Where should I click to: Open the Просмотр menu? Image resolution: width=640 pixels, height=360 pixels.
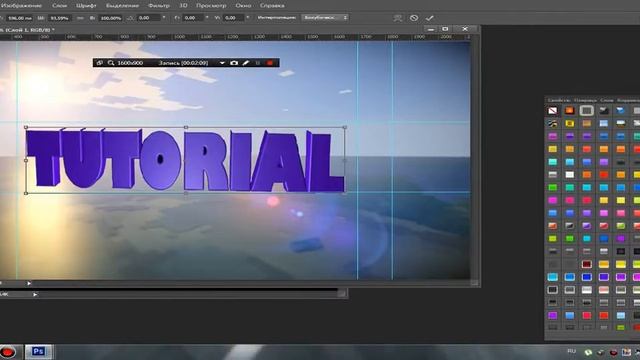(x=211, y=6)
